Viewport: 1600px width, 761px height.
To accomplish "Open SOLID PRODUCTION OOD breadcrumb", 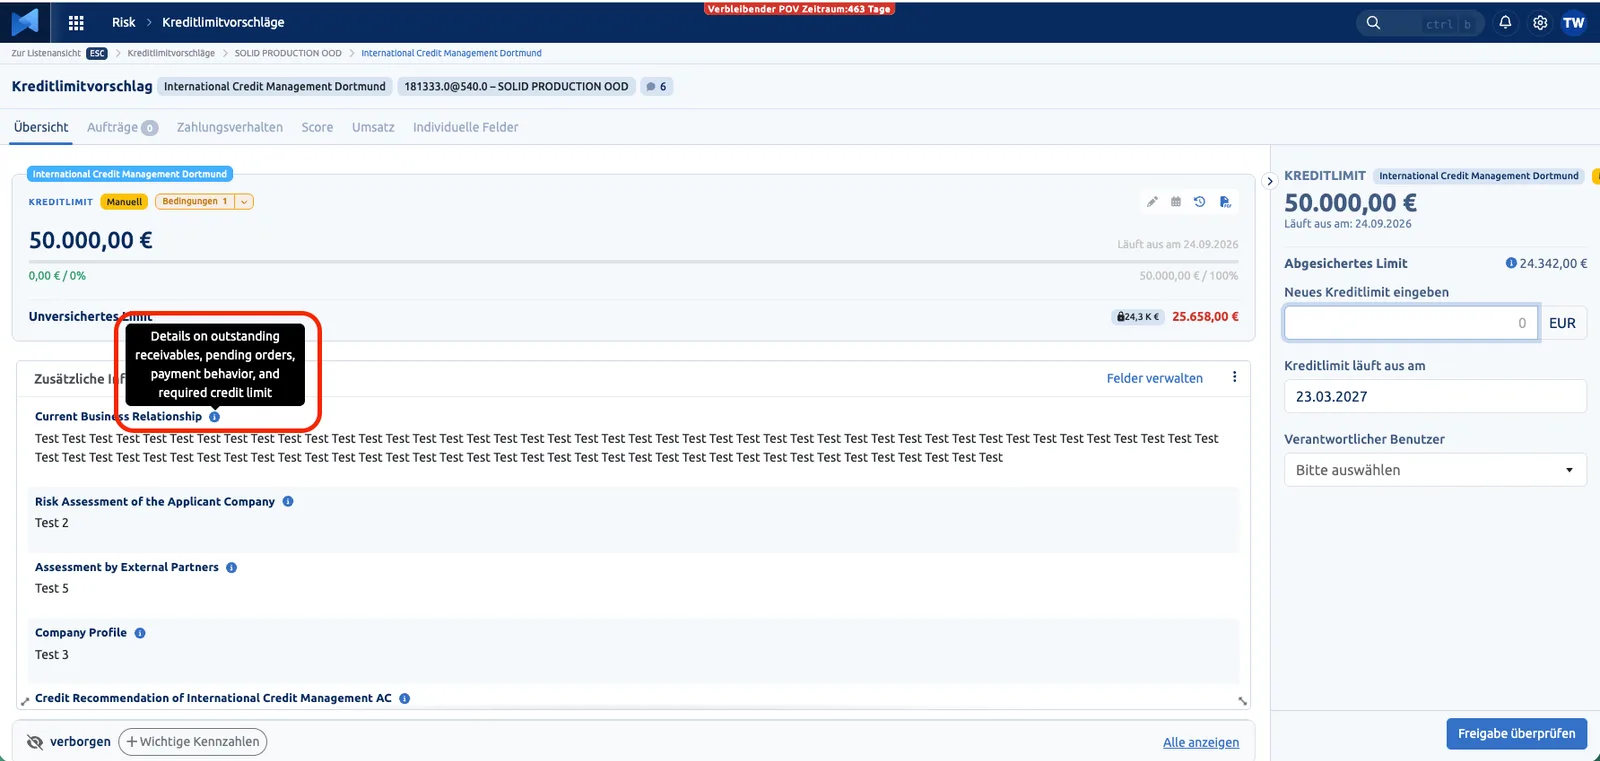I will point(288,53).
